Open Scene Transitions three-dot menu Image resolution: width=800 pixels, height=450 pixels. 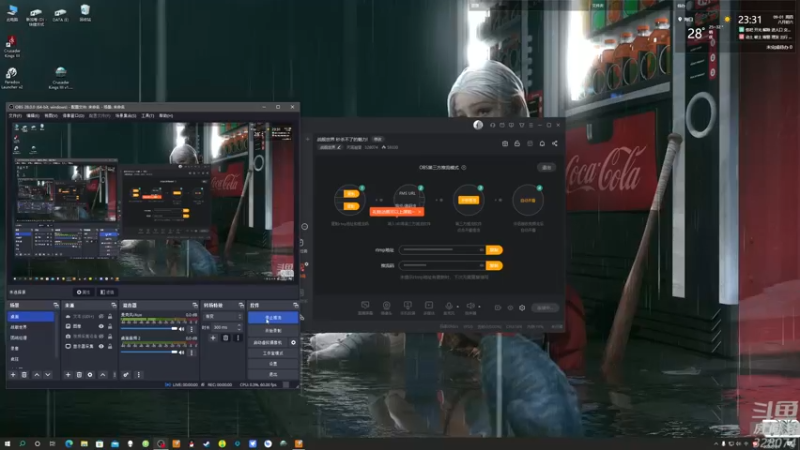pyautogui.click(x=238, y=338)
